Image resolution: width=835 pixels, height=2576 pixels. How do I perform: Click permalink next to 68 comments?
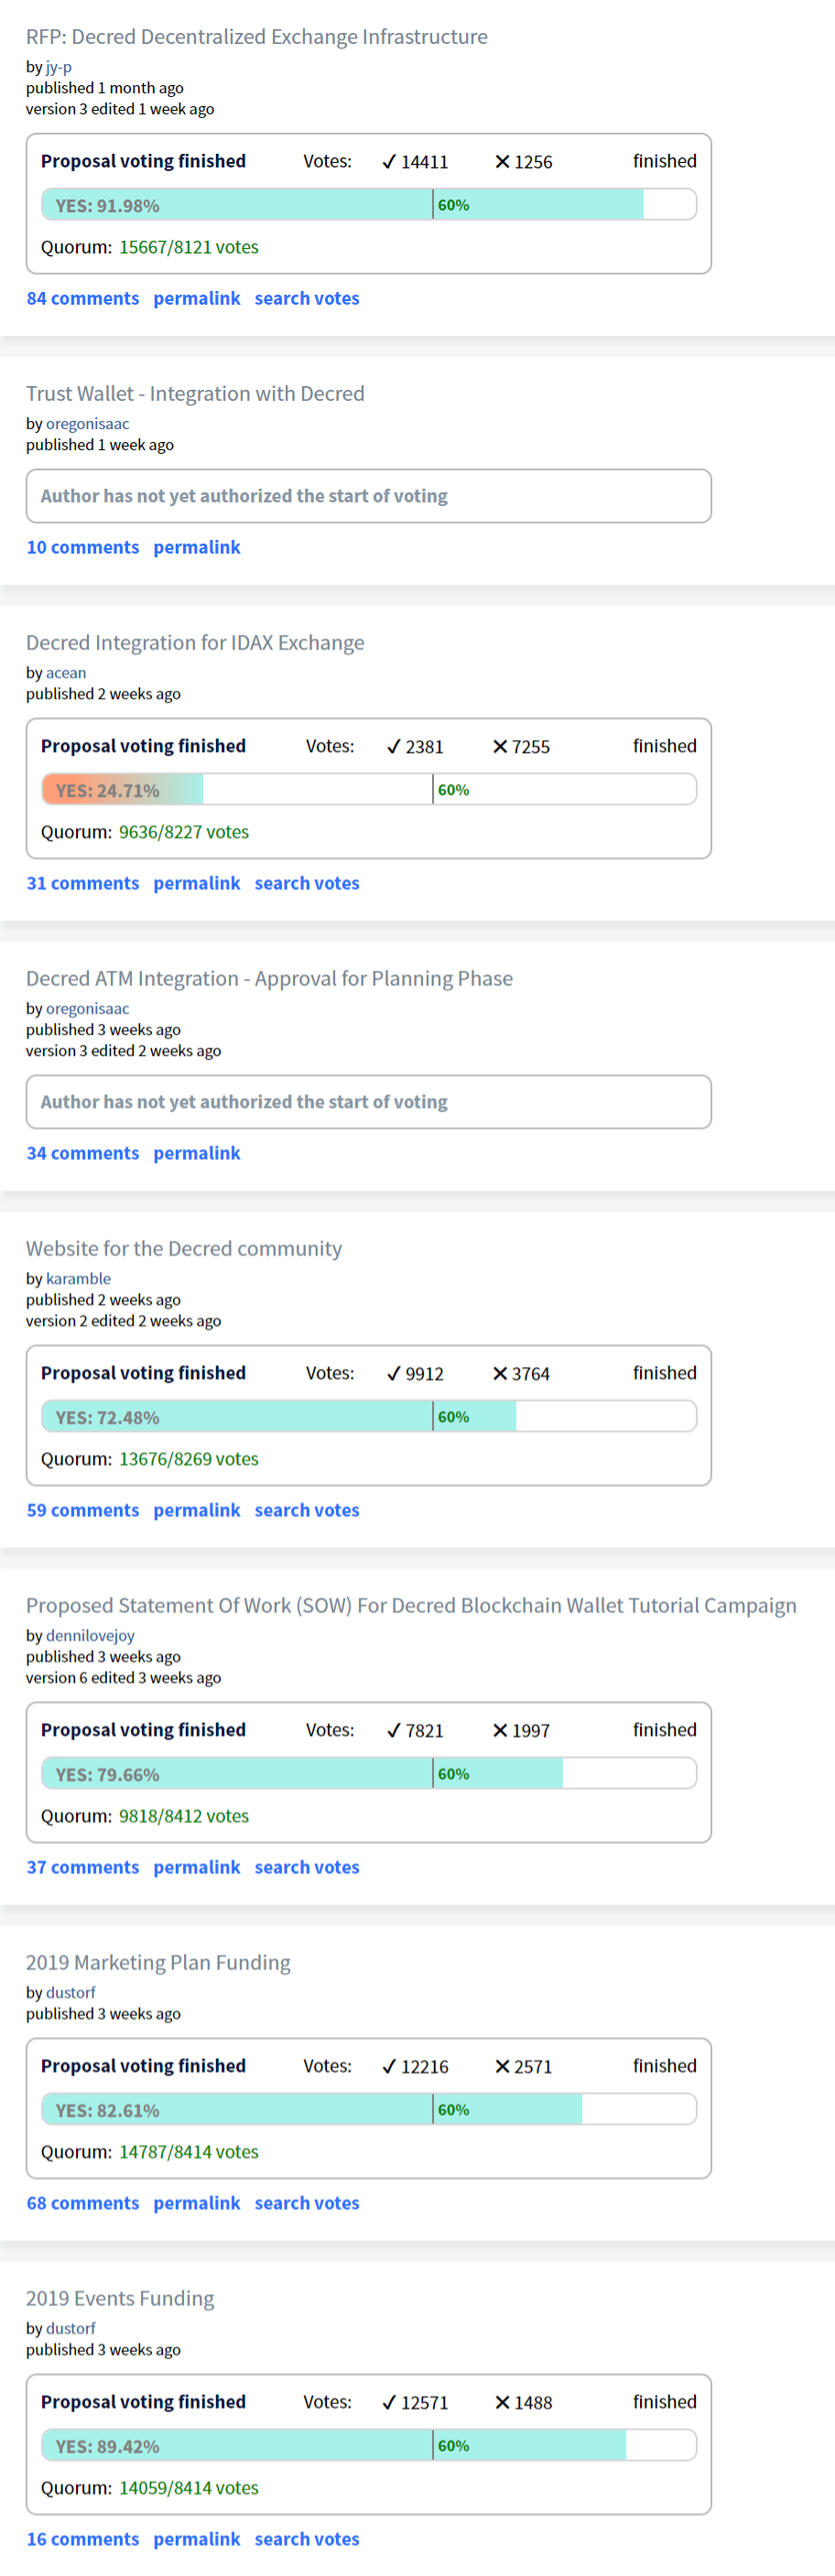(x=197, y=2203)
